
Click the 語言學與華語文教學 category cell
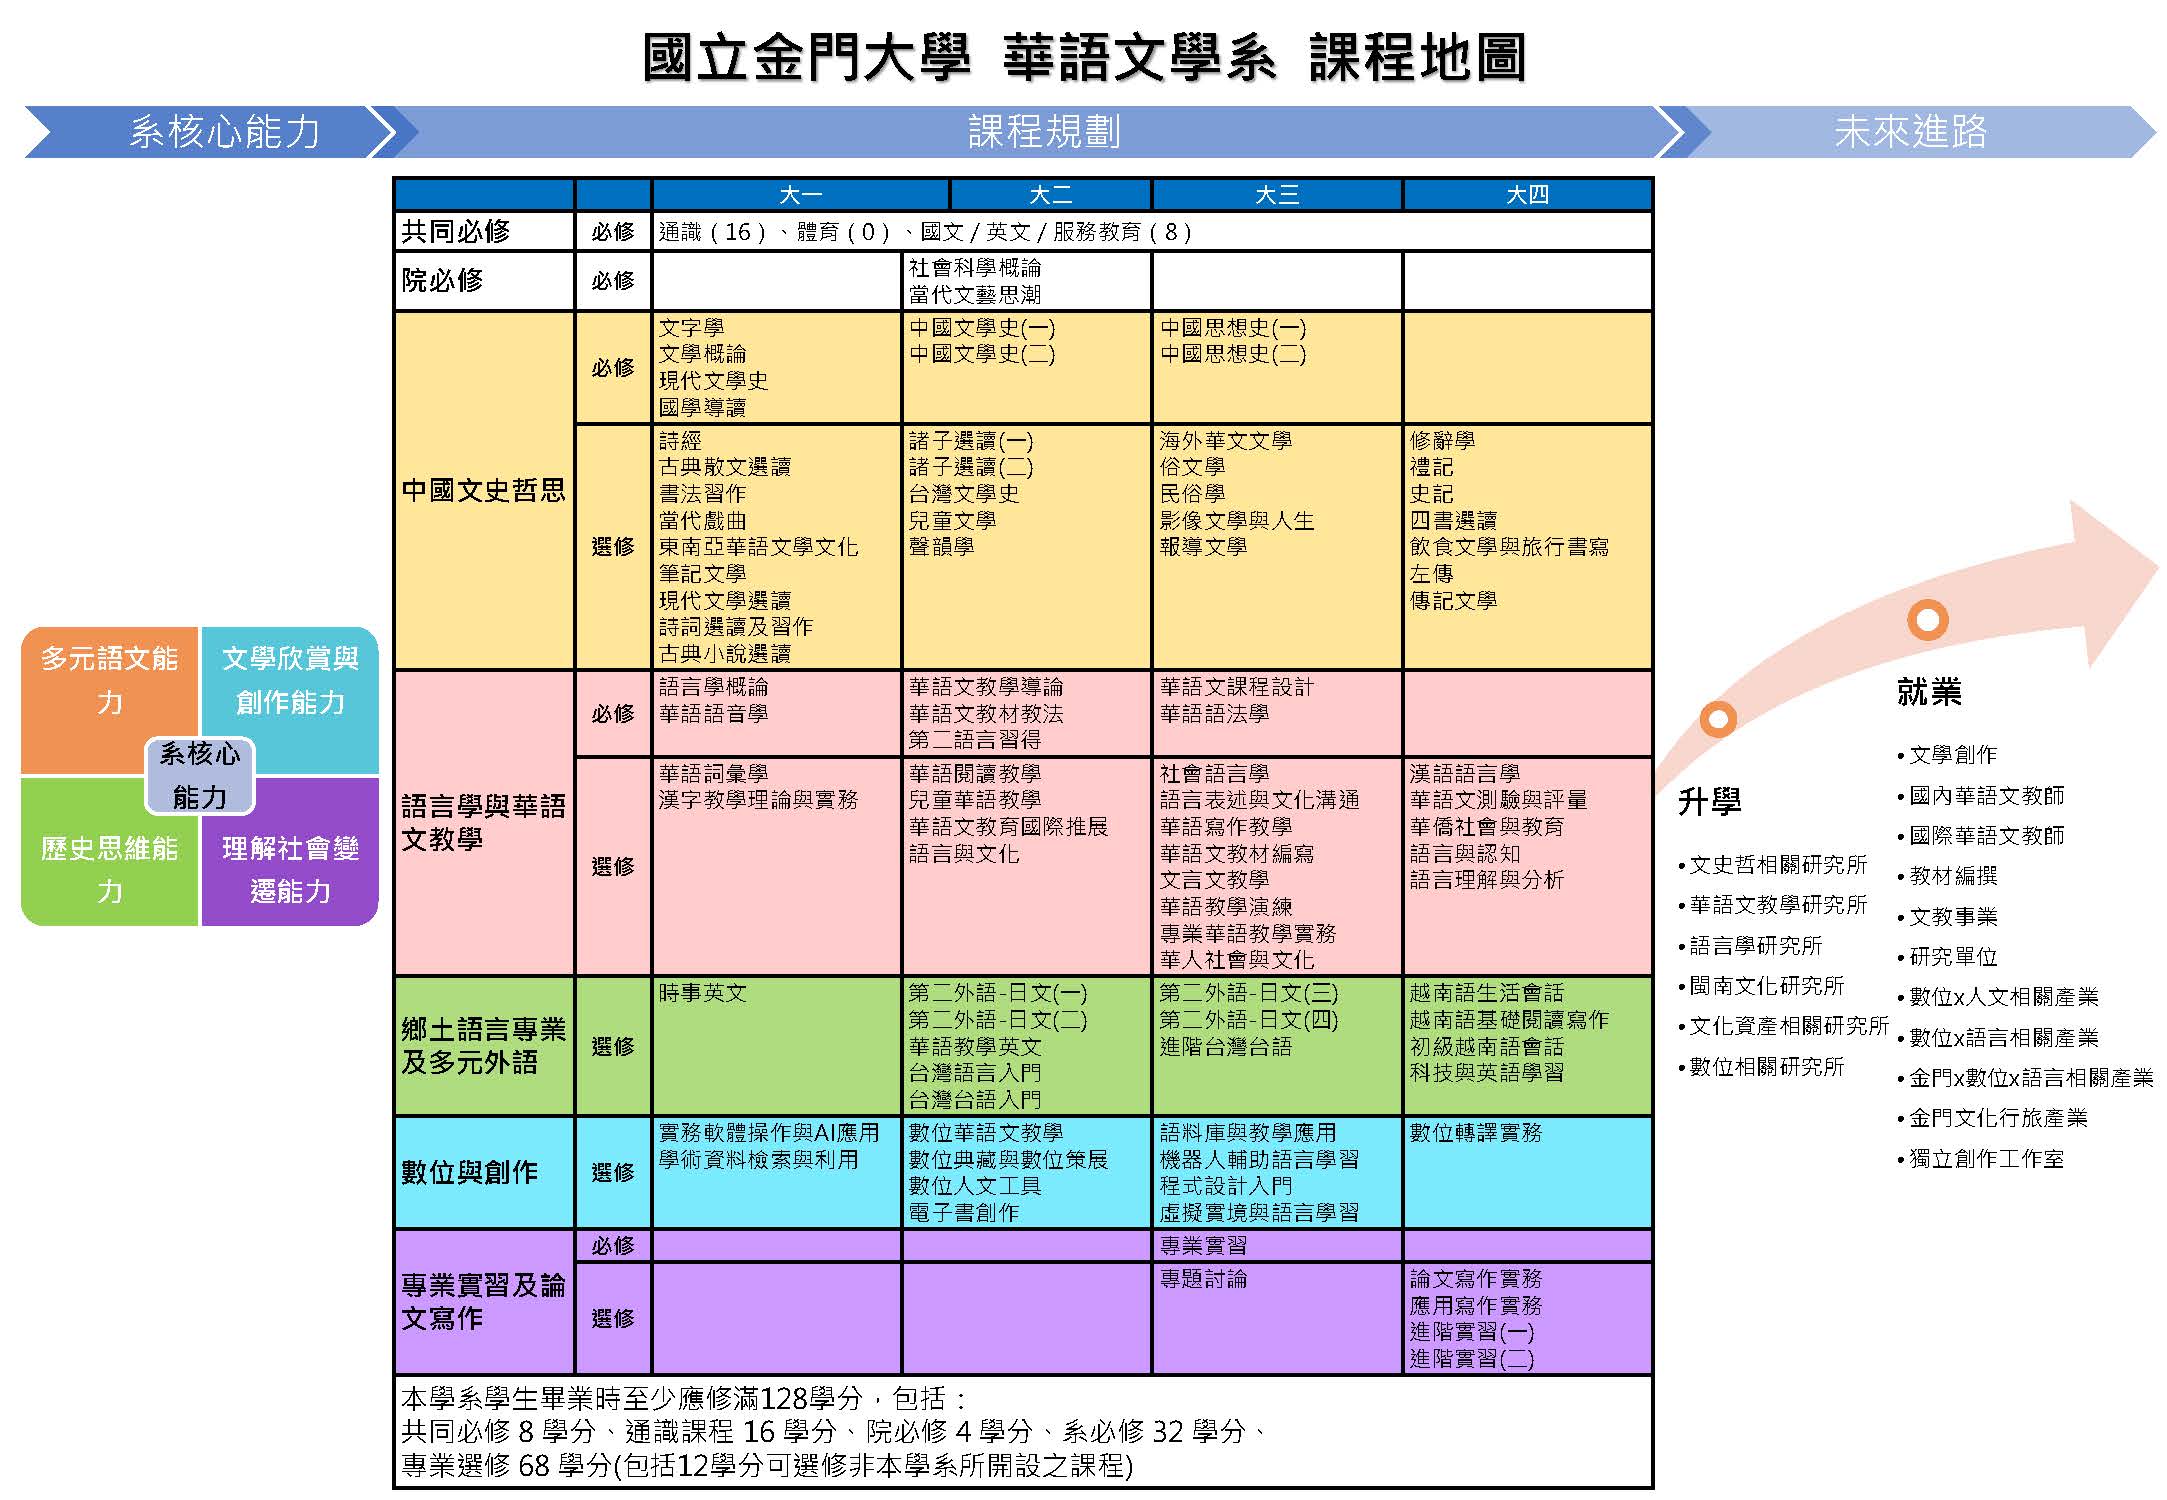point(484,822)
